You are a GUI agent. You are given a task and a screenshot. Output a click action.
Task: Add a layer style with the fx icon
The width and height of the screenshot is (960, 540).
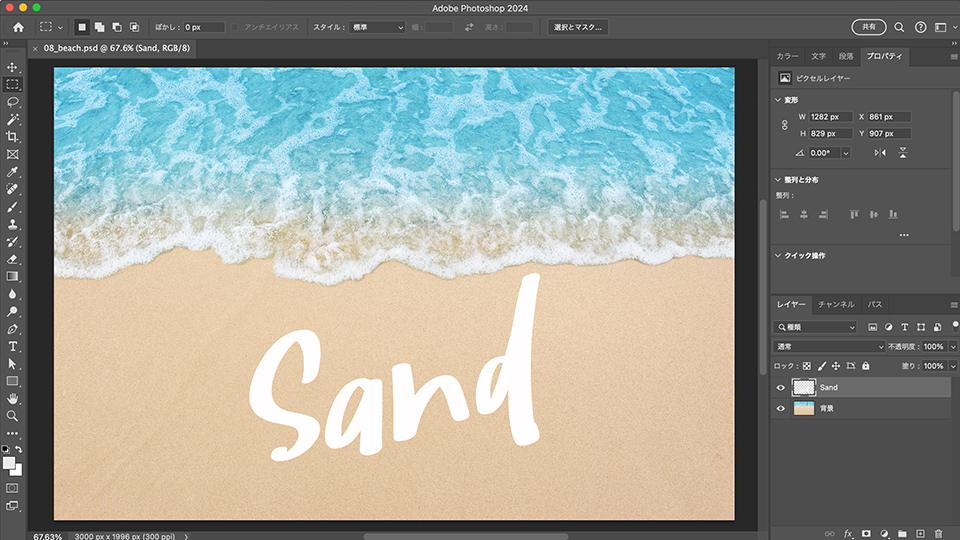(848, 534)
